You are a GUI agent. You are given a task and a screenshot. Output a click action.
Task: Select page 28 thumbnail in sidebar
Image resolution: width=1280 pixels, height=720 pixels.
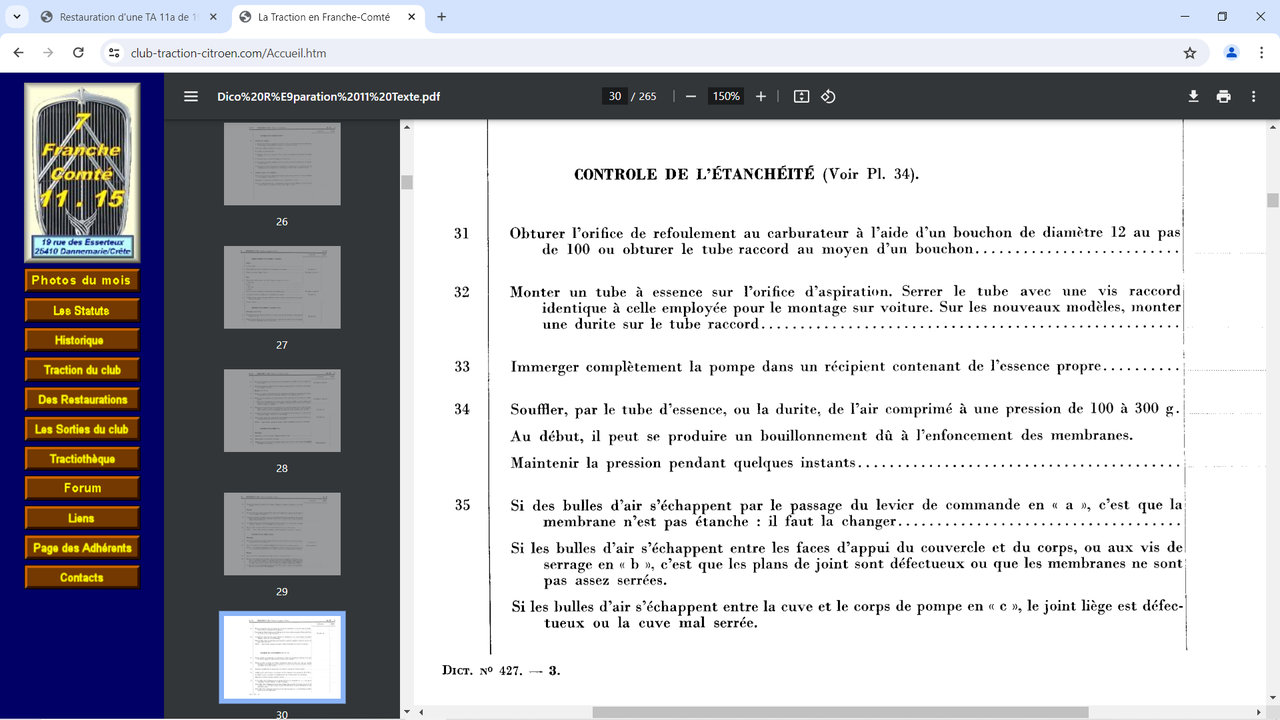pos(282,410)
